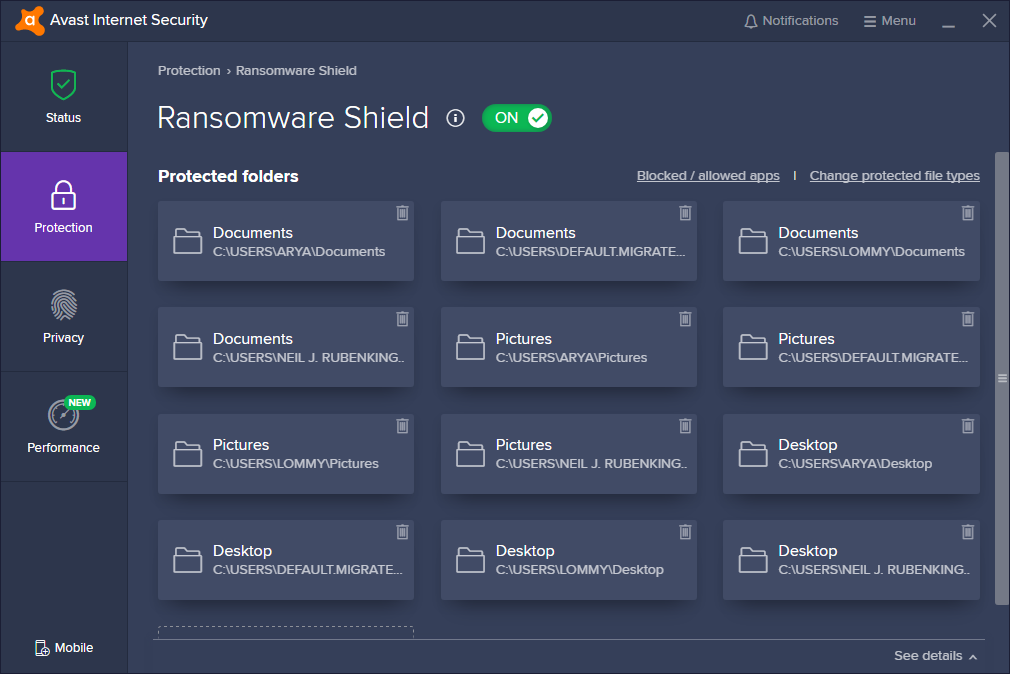Expand the breadcrumb Protection link
The height and width of the screenshot is (674, 1010).
tap(188, 70)
